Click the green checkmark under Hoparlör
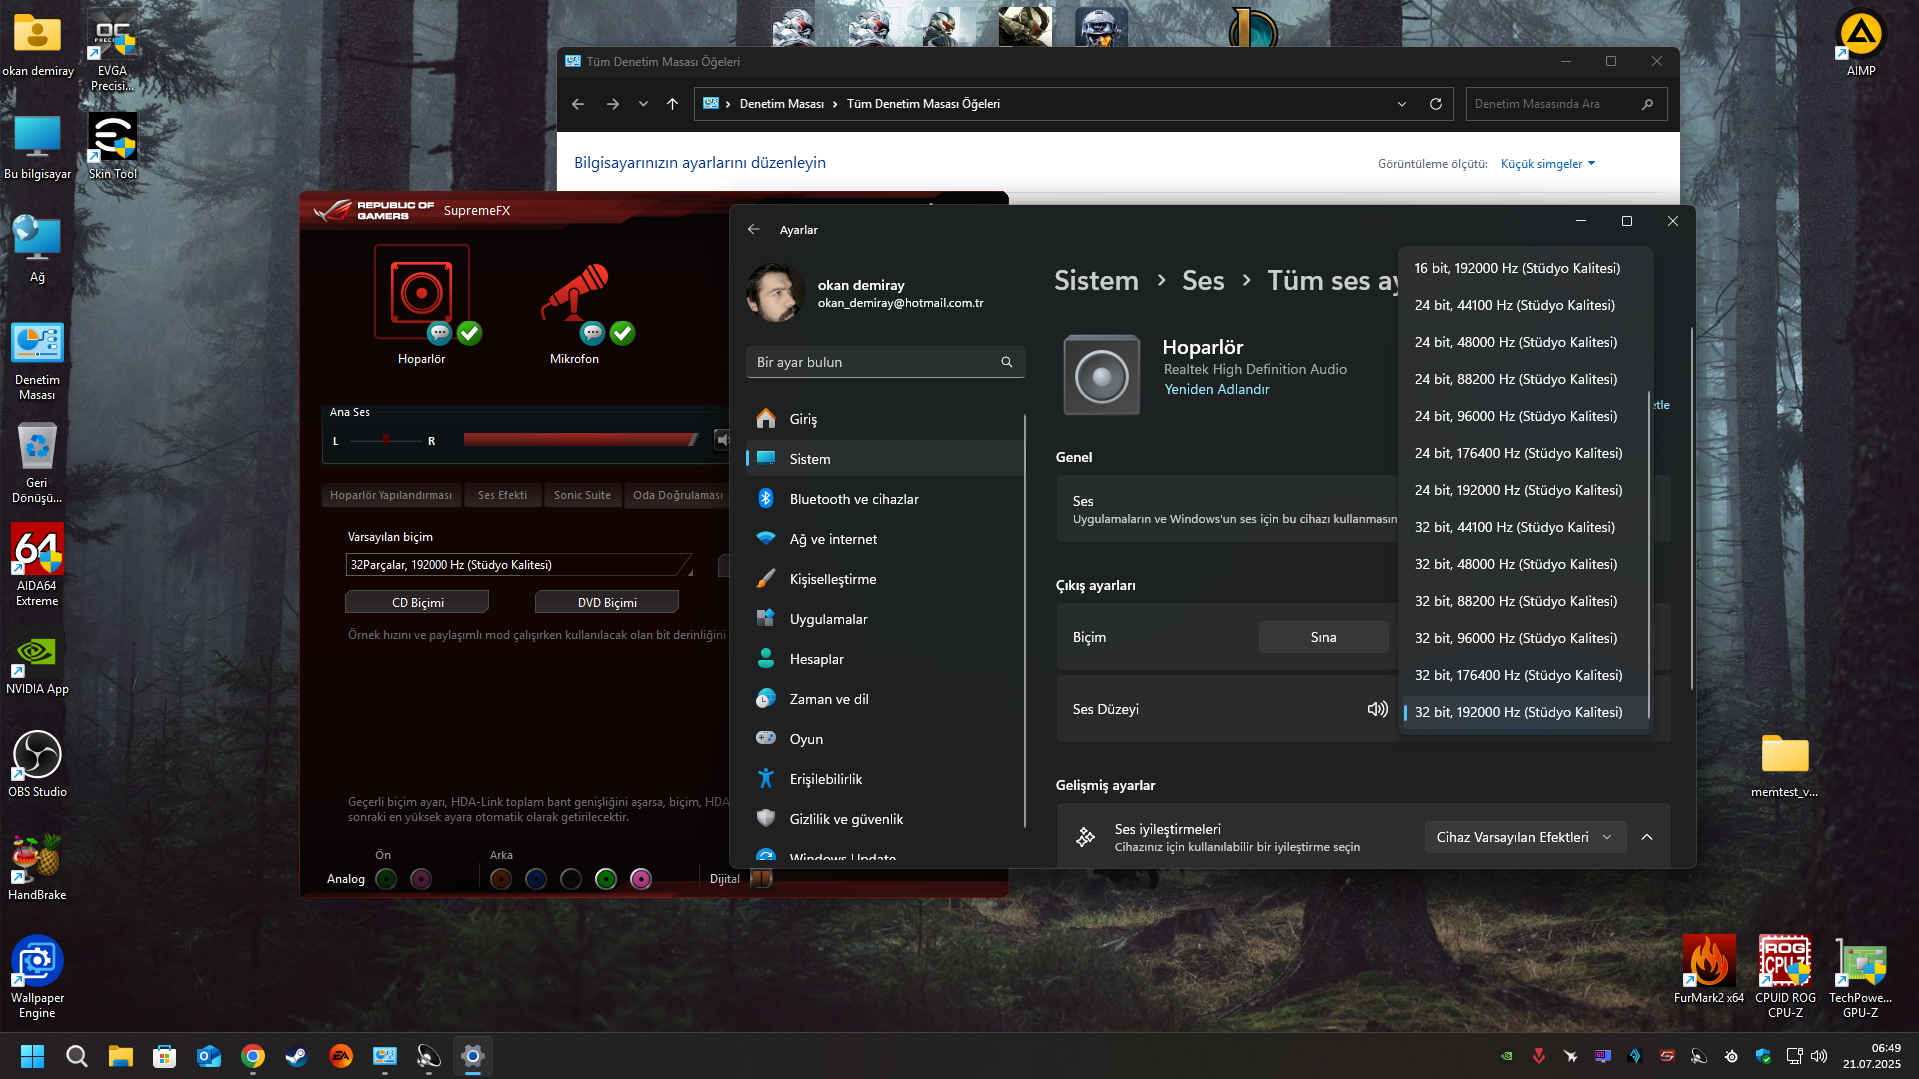 point(469,333)
